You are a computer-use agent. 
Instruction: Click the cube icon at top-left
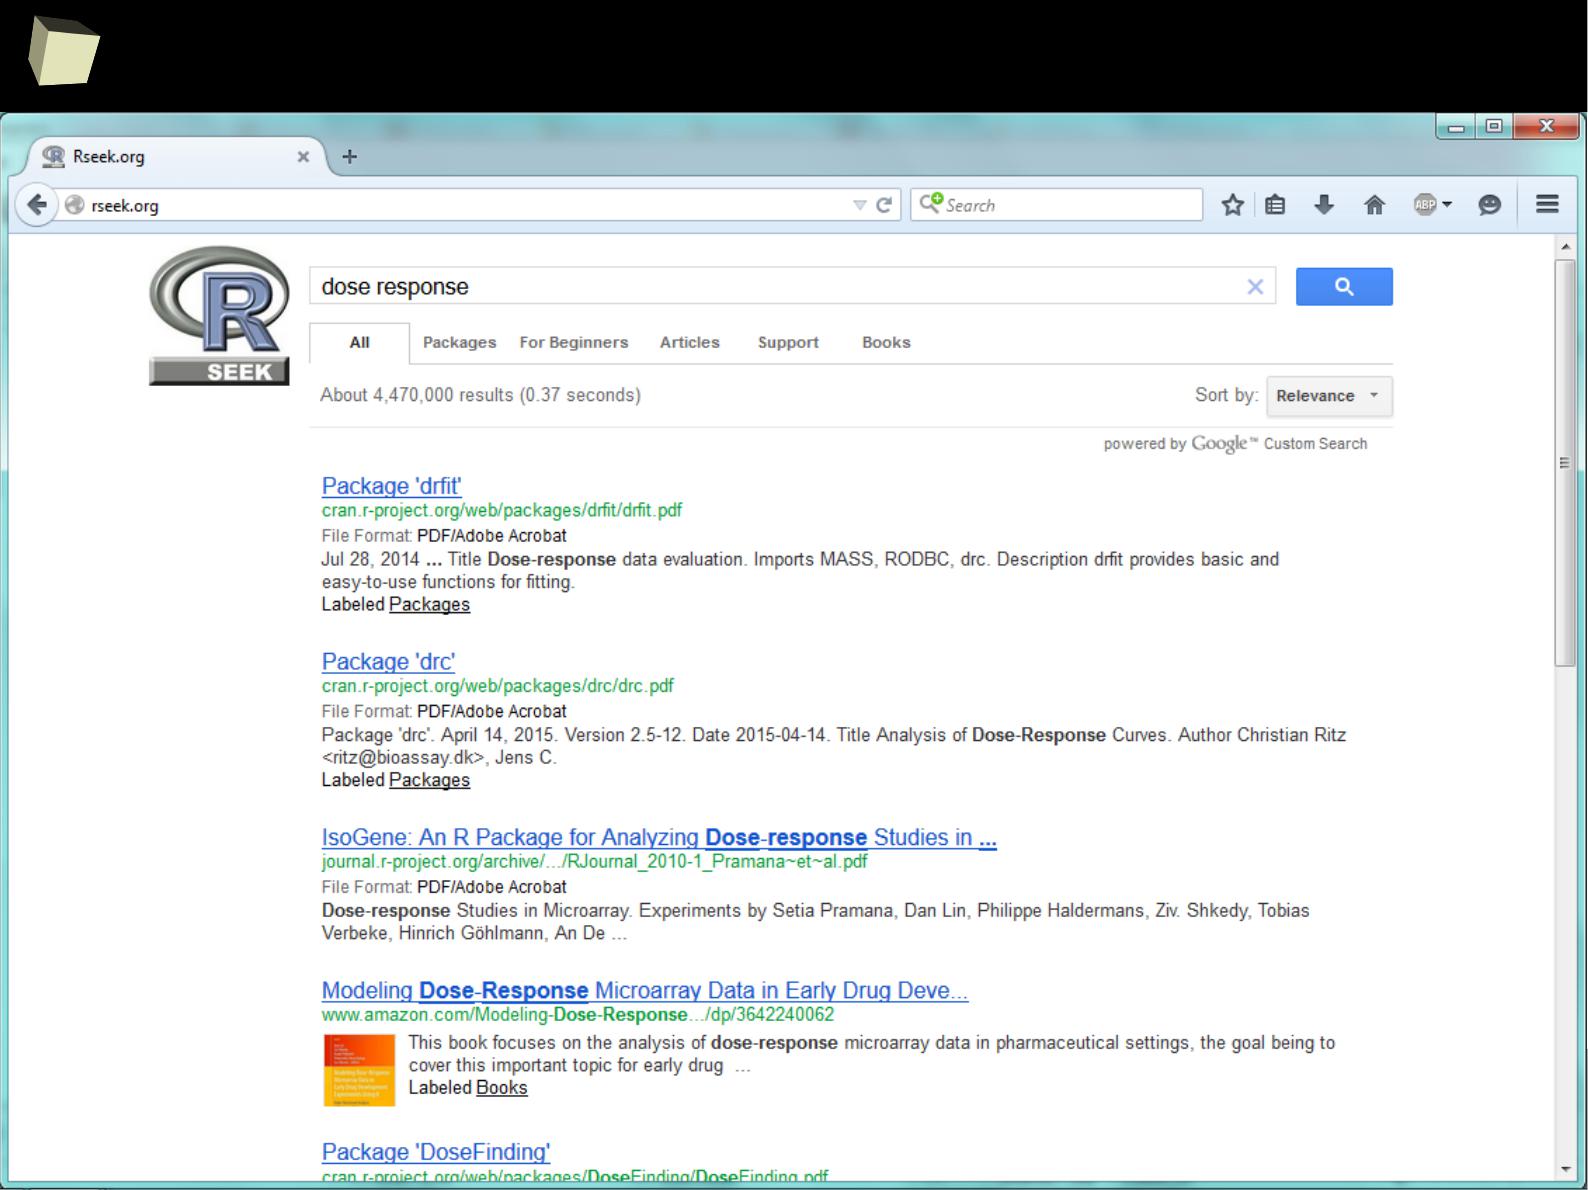tap(63, 53)
